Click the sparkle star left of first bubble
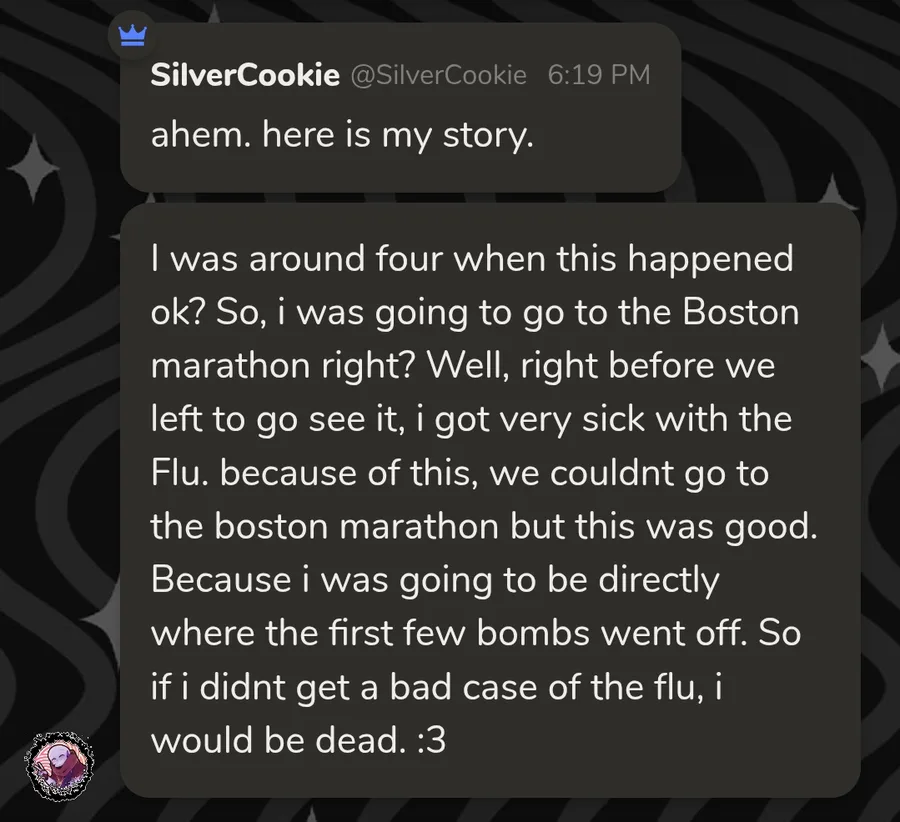900x822 pixels. 39,170
